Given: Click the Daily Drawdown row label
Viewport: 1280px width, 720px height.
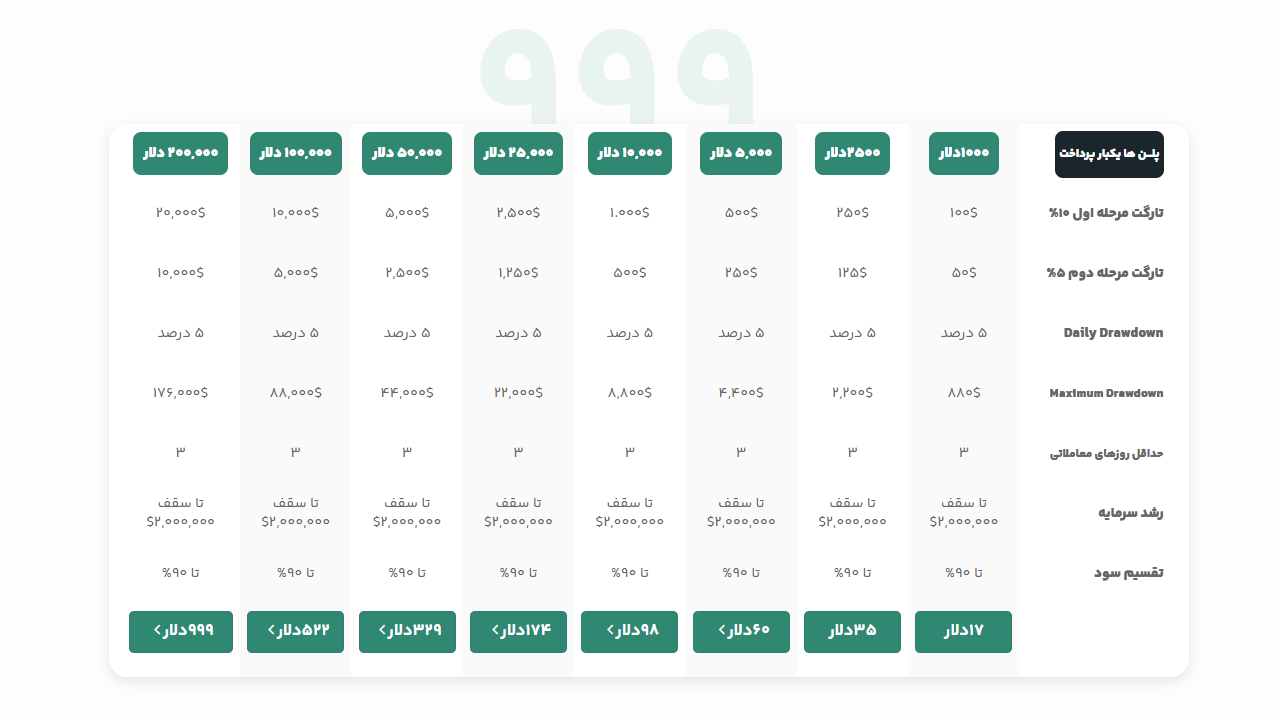Looking at the screenshot, I should [x=1113, y=333].
